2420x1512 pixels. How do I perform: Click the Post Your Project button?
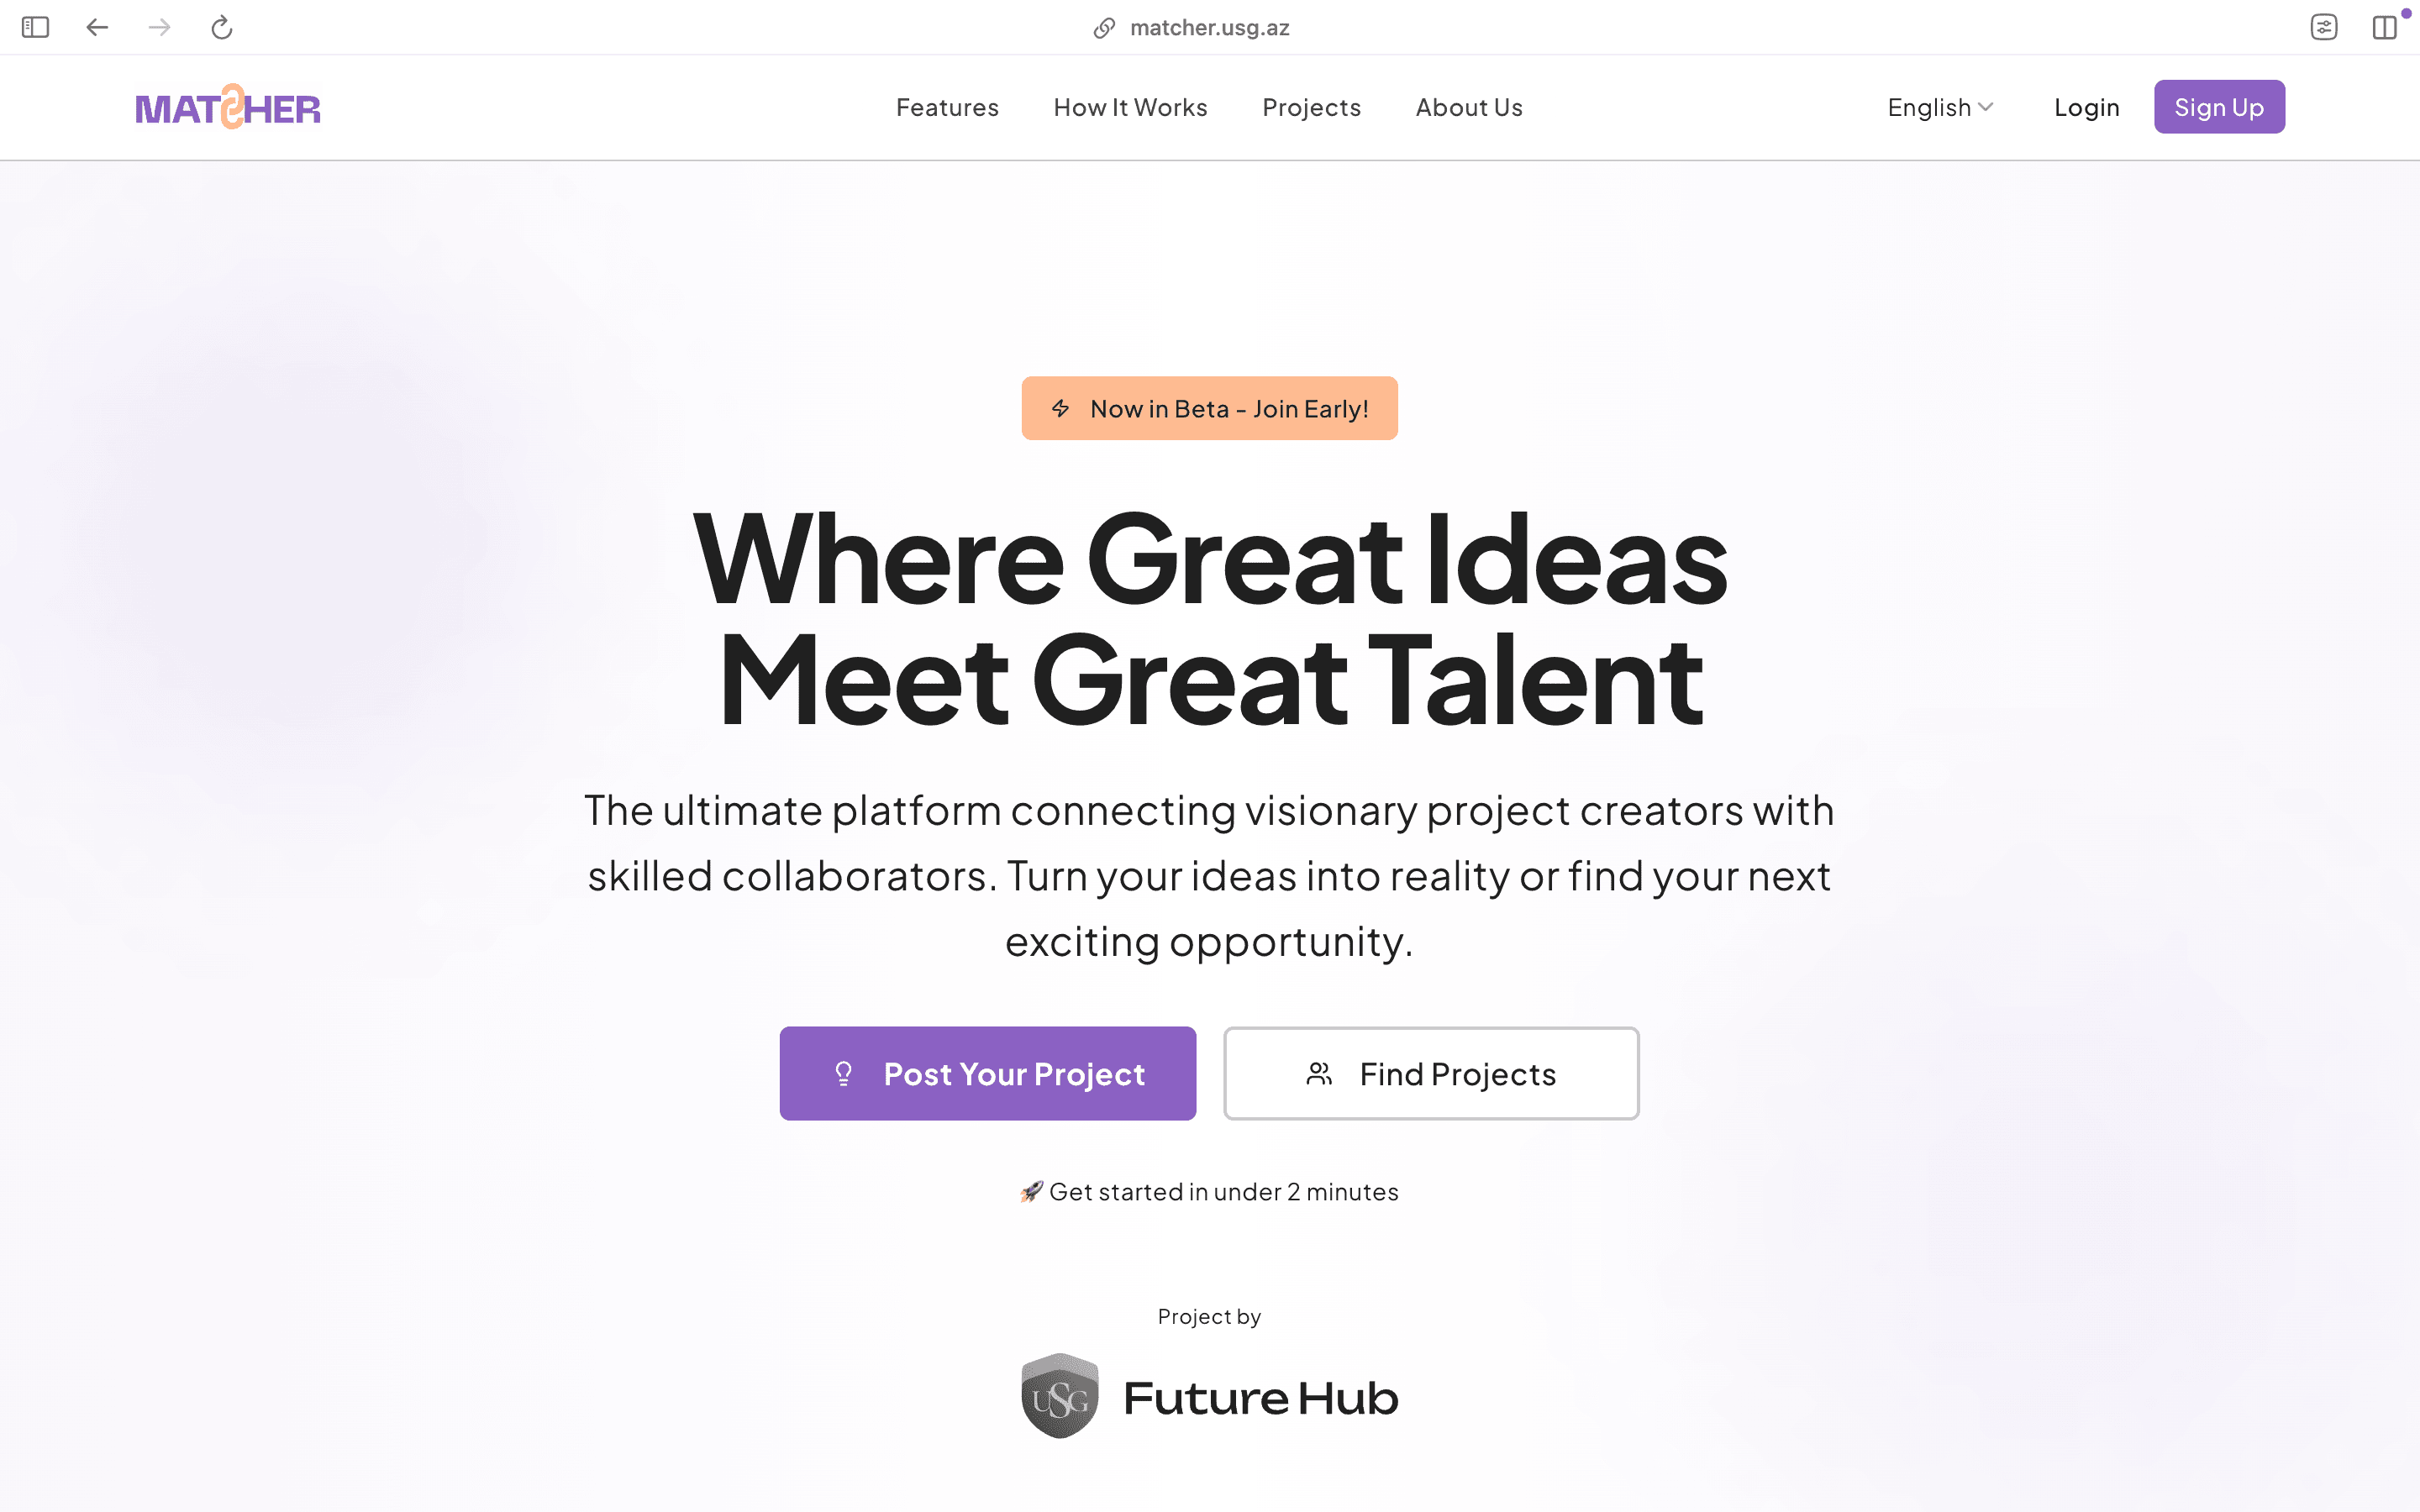point(987,1073)
